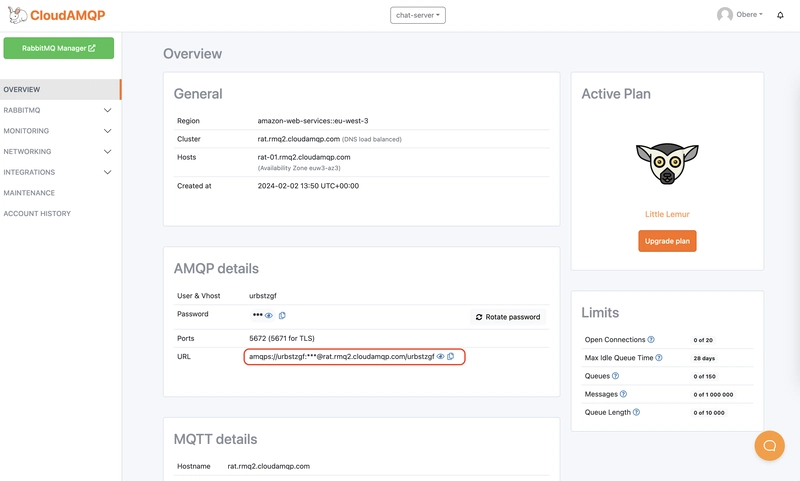Viewport: 800px width, 481px height.
Task: Copy the AMQP password to clipboard
Action: click(282, 315)
